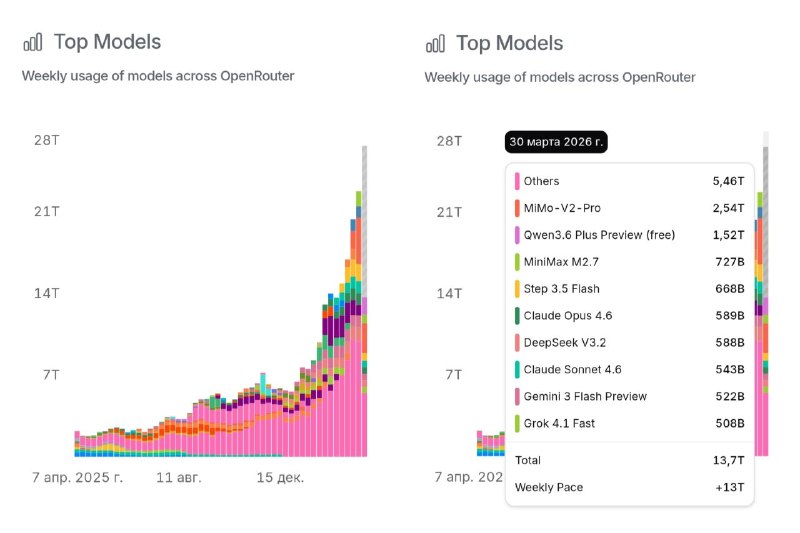Click the gray striped projected bar in left chart

click(365, 220)
